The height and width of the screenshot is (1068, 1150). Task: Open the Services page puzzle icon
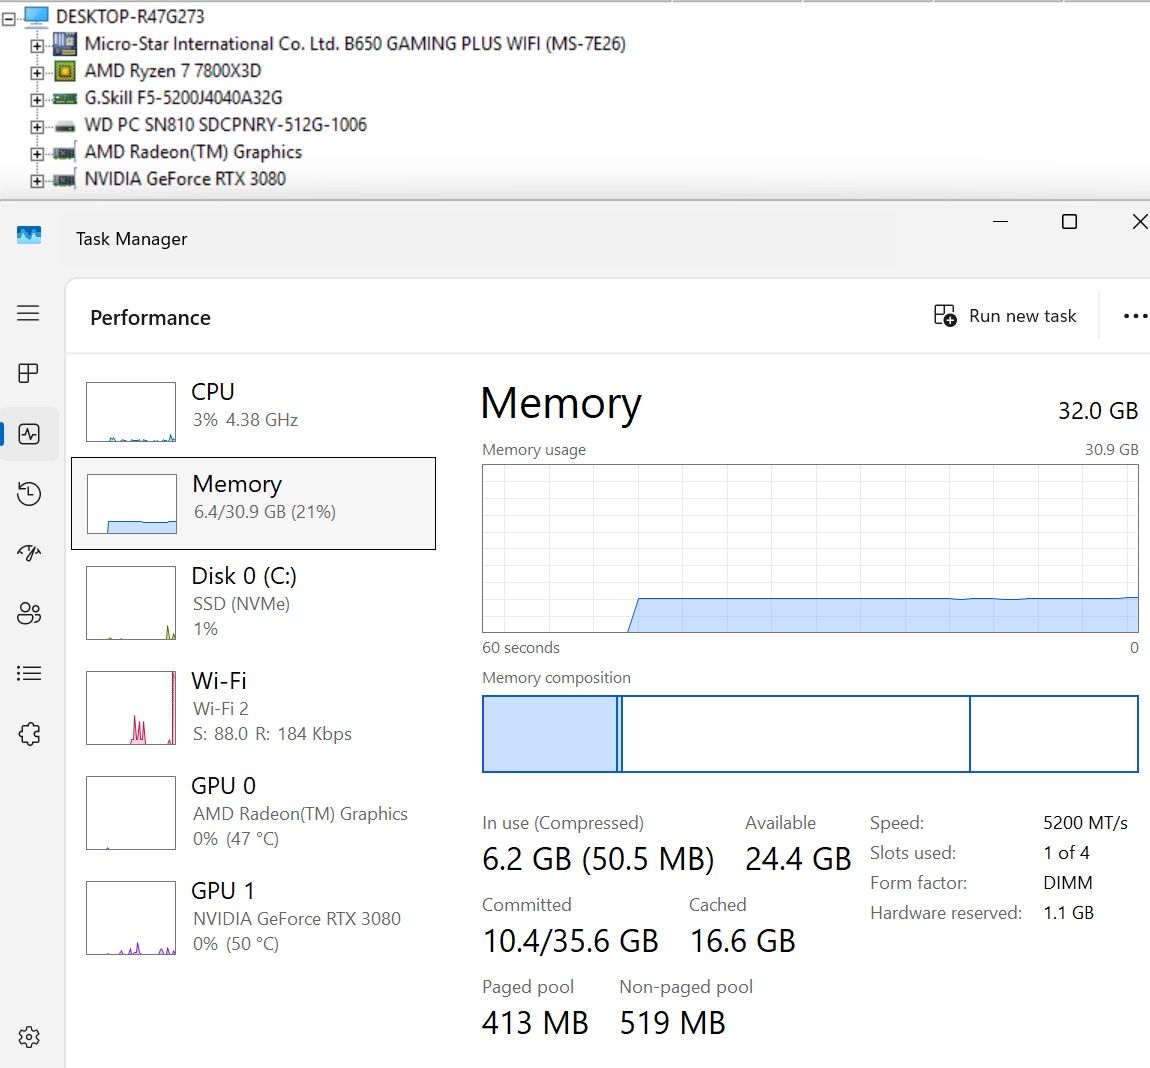click(x=29, y=734)
